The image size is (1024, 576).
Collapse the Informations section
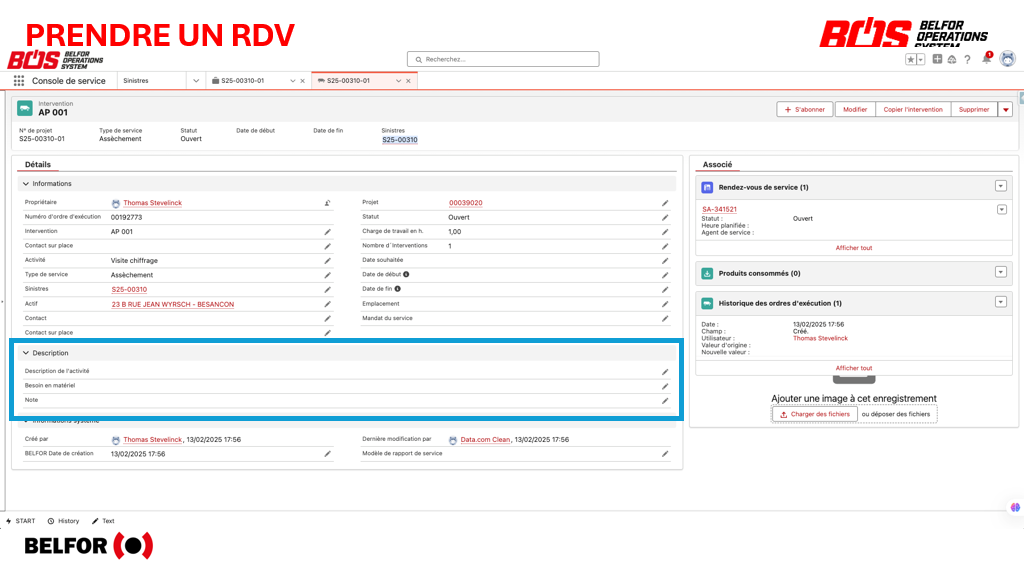click(x=26, y=184)
